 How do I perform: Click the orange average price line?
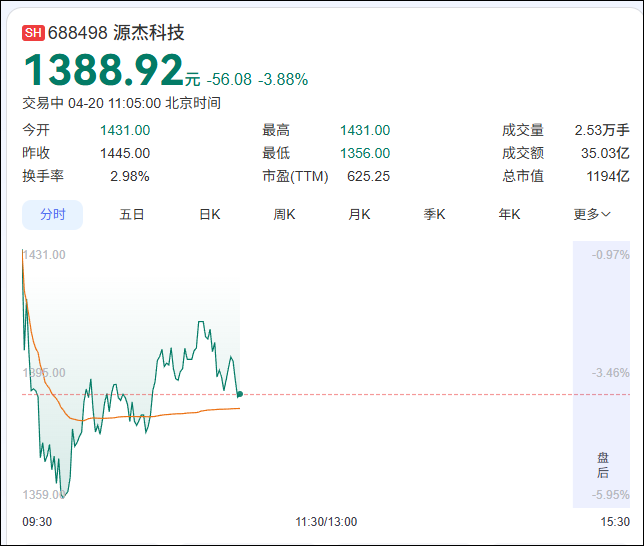tap(180, 412)
